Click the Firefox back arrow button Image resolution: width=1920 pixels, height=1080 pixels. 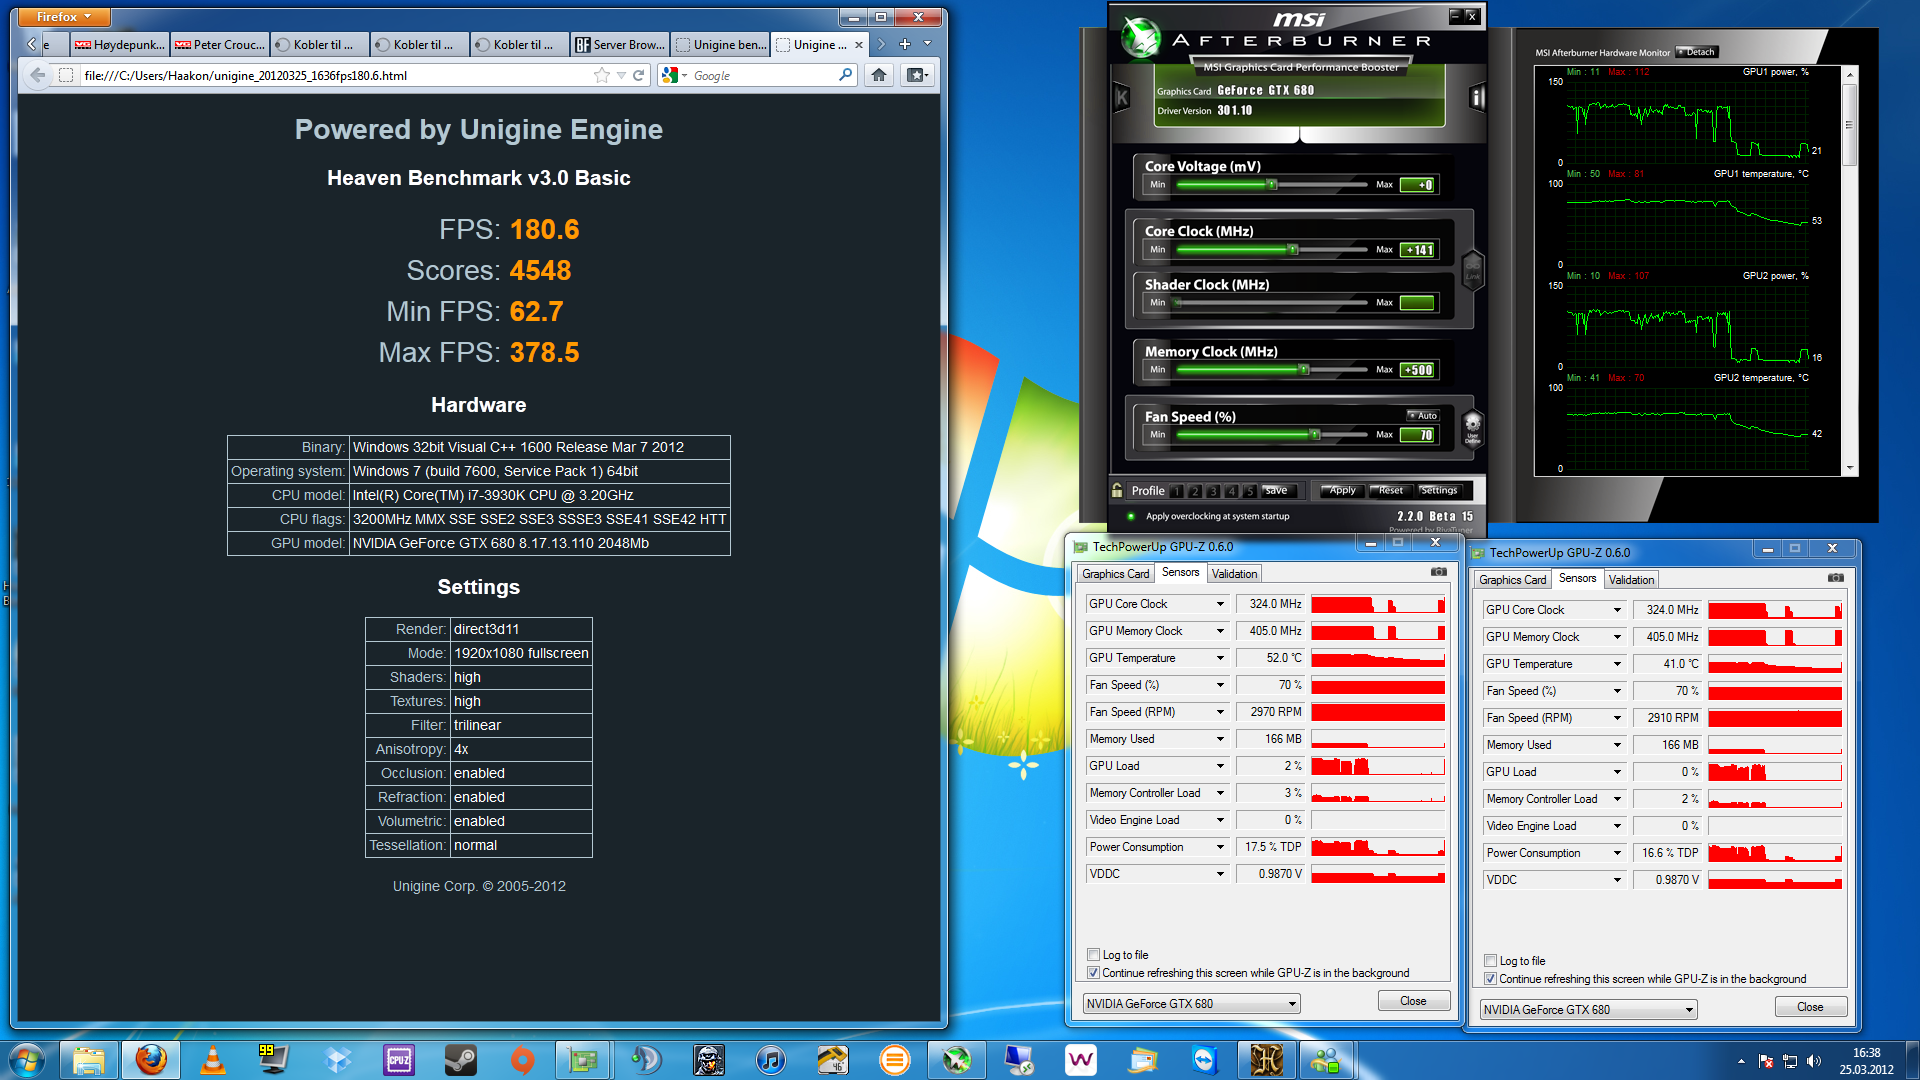(x=37, y=75)
